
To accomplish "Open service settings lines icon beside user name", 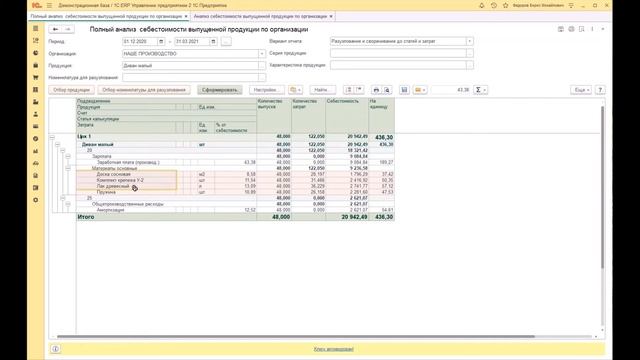I will (571, 5).
